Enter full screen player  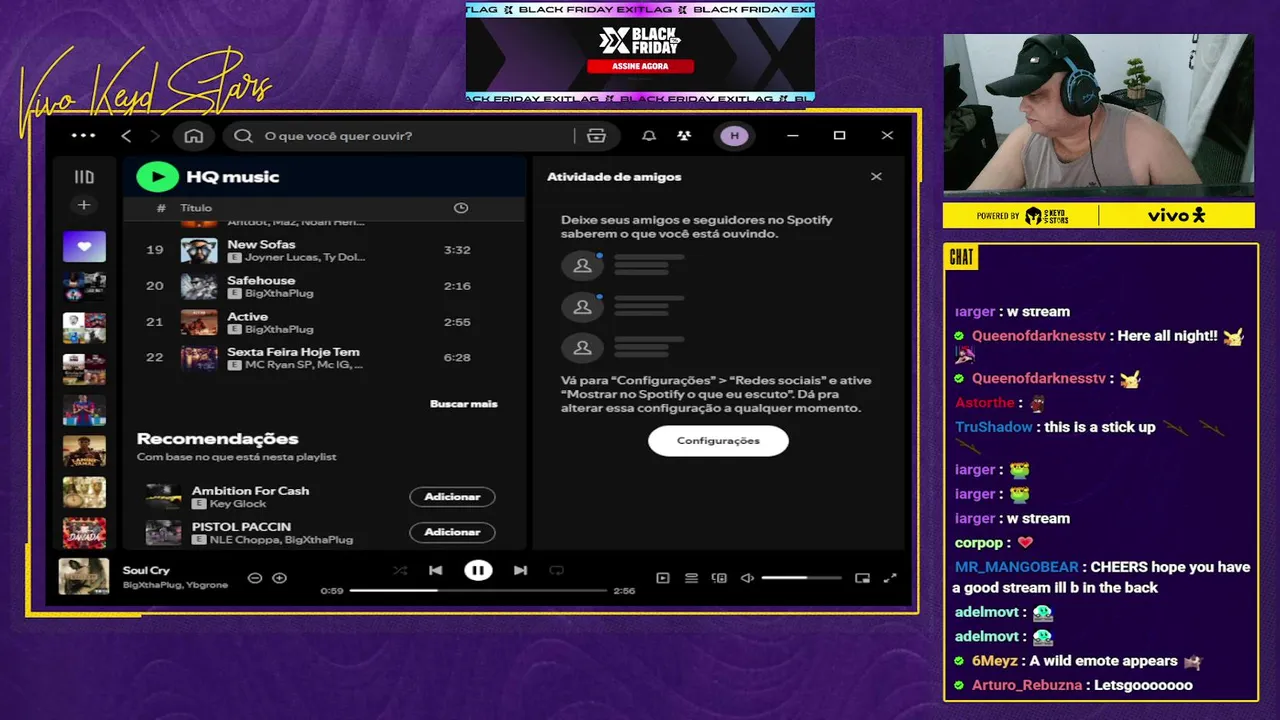(x=890, y=578)
